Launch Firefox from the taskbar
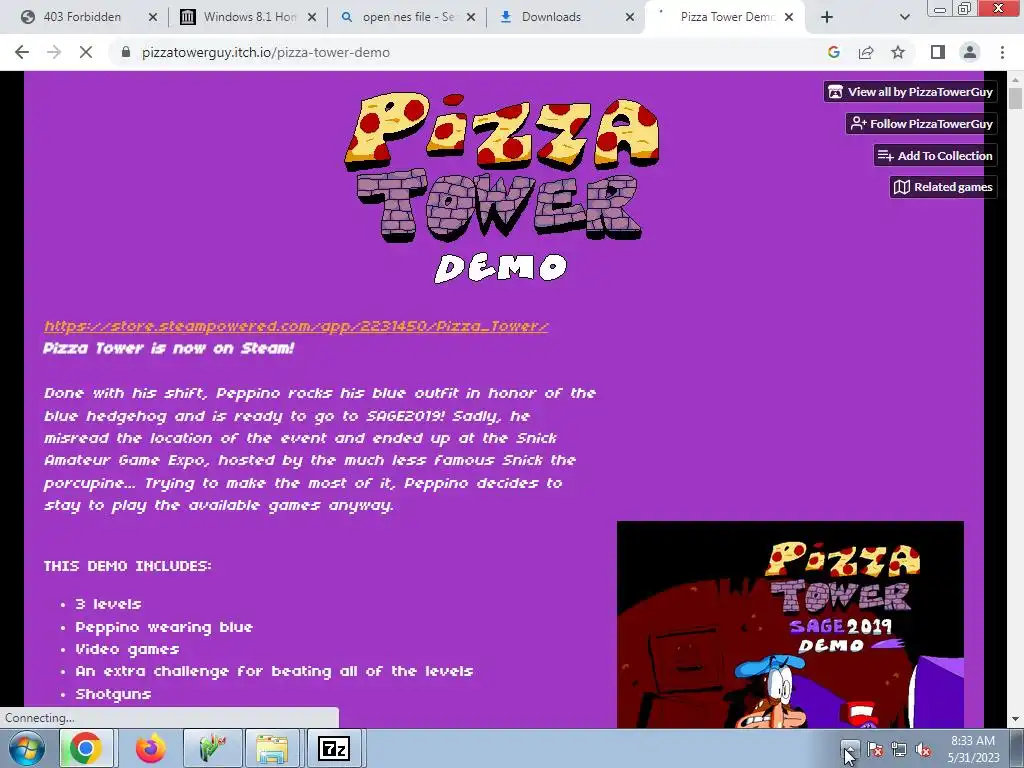Image resolution: width=1024 pixels, height=768 pixels. (150, 748)
